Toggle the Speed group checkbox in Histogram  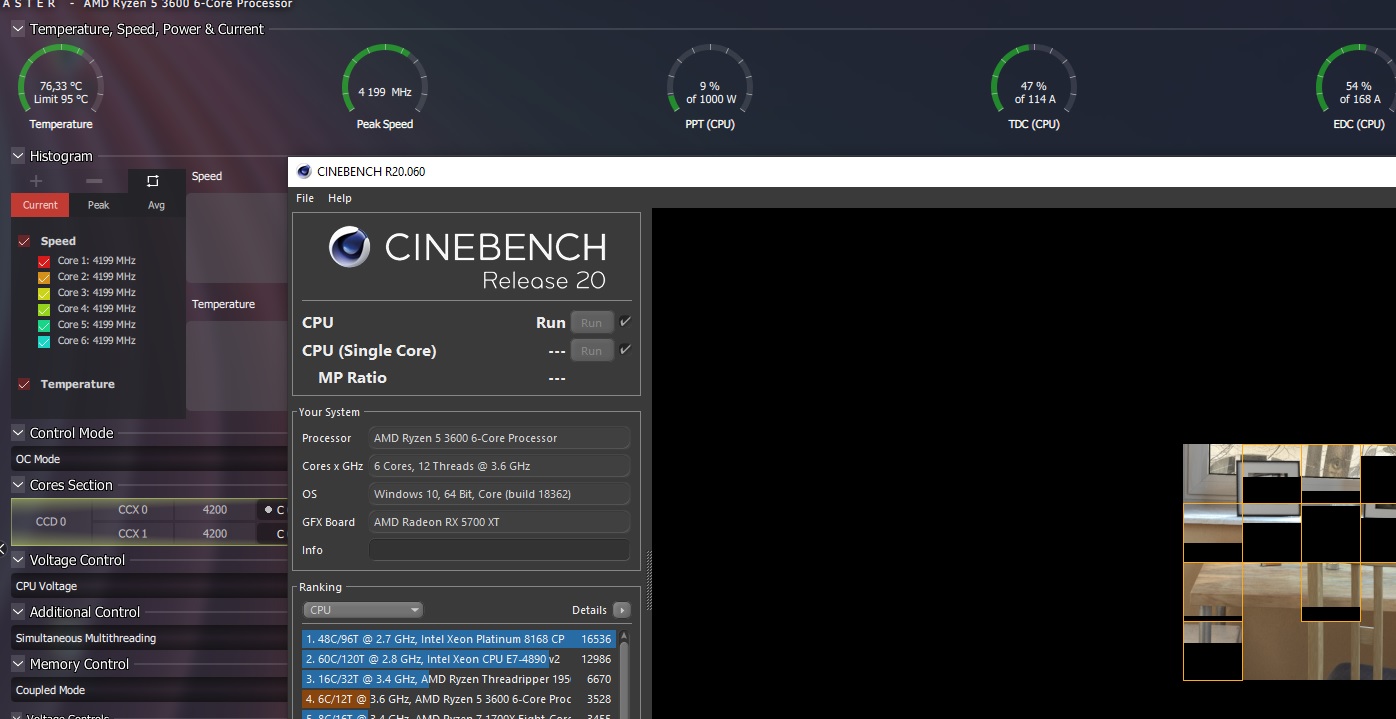pyautogui.click(x=25, y=241)
